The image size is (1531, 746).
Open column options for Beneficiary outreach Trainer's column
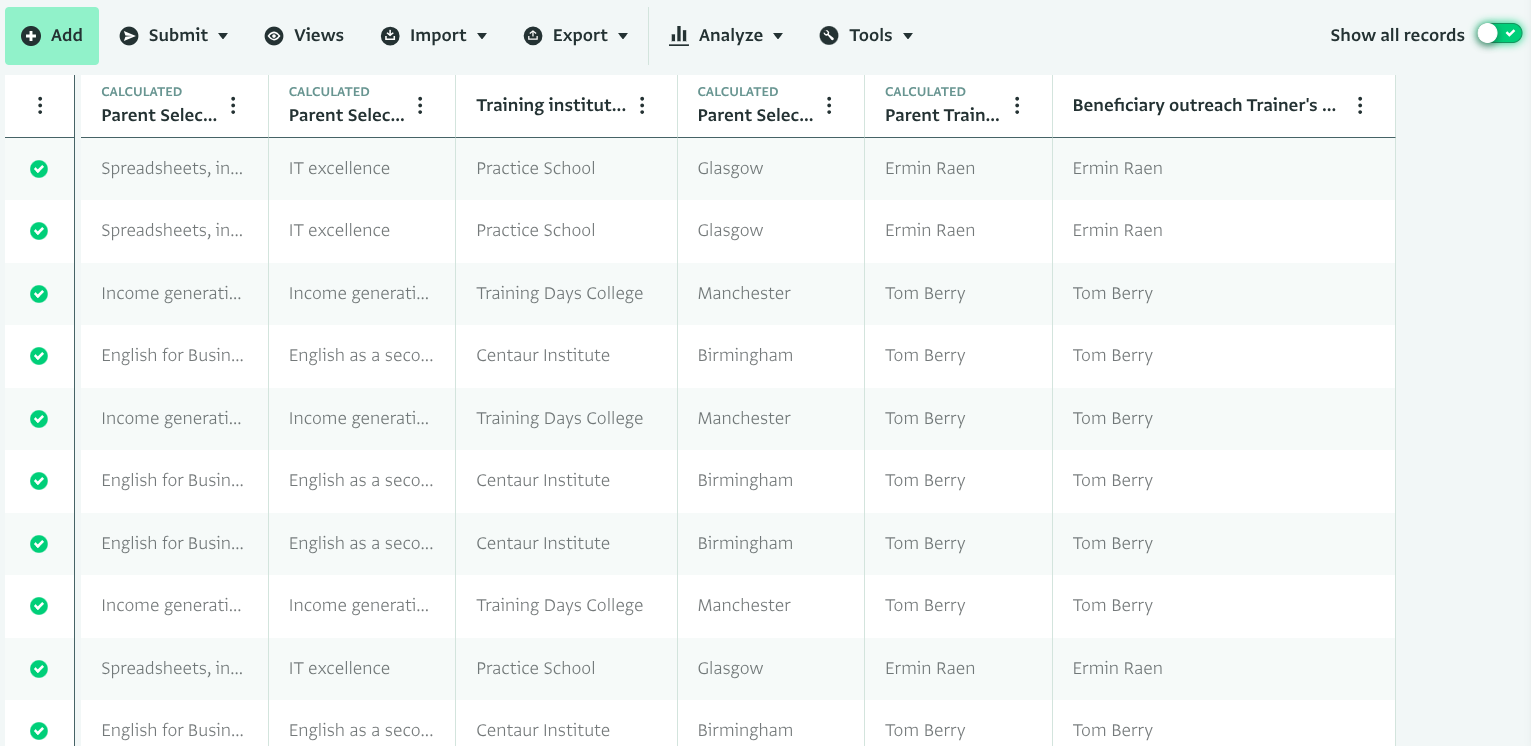click(x=1360, y=106)
